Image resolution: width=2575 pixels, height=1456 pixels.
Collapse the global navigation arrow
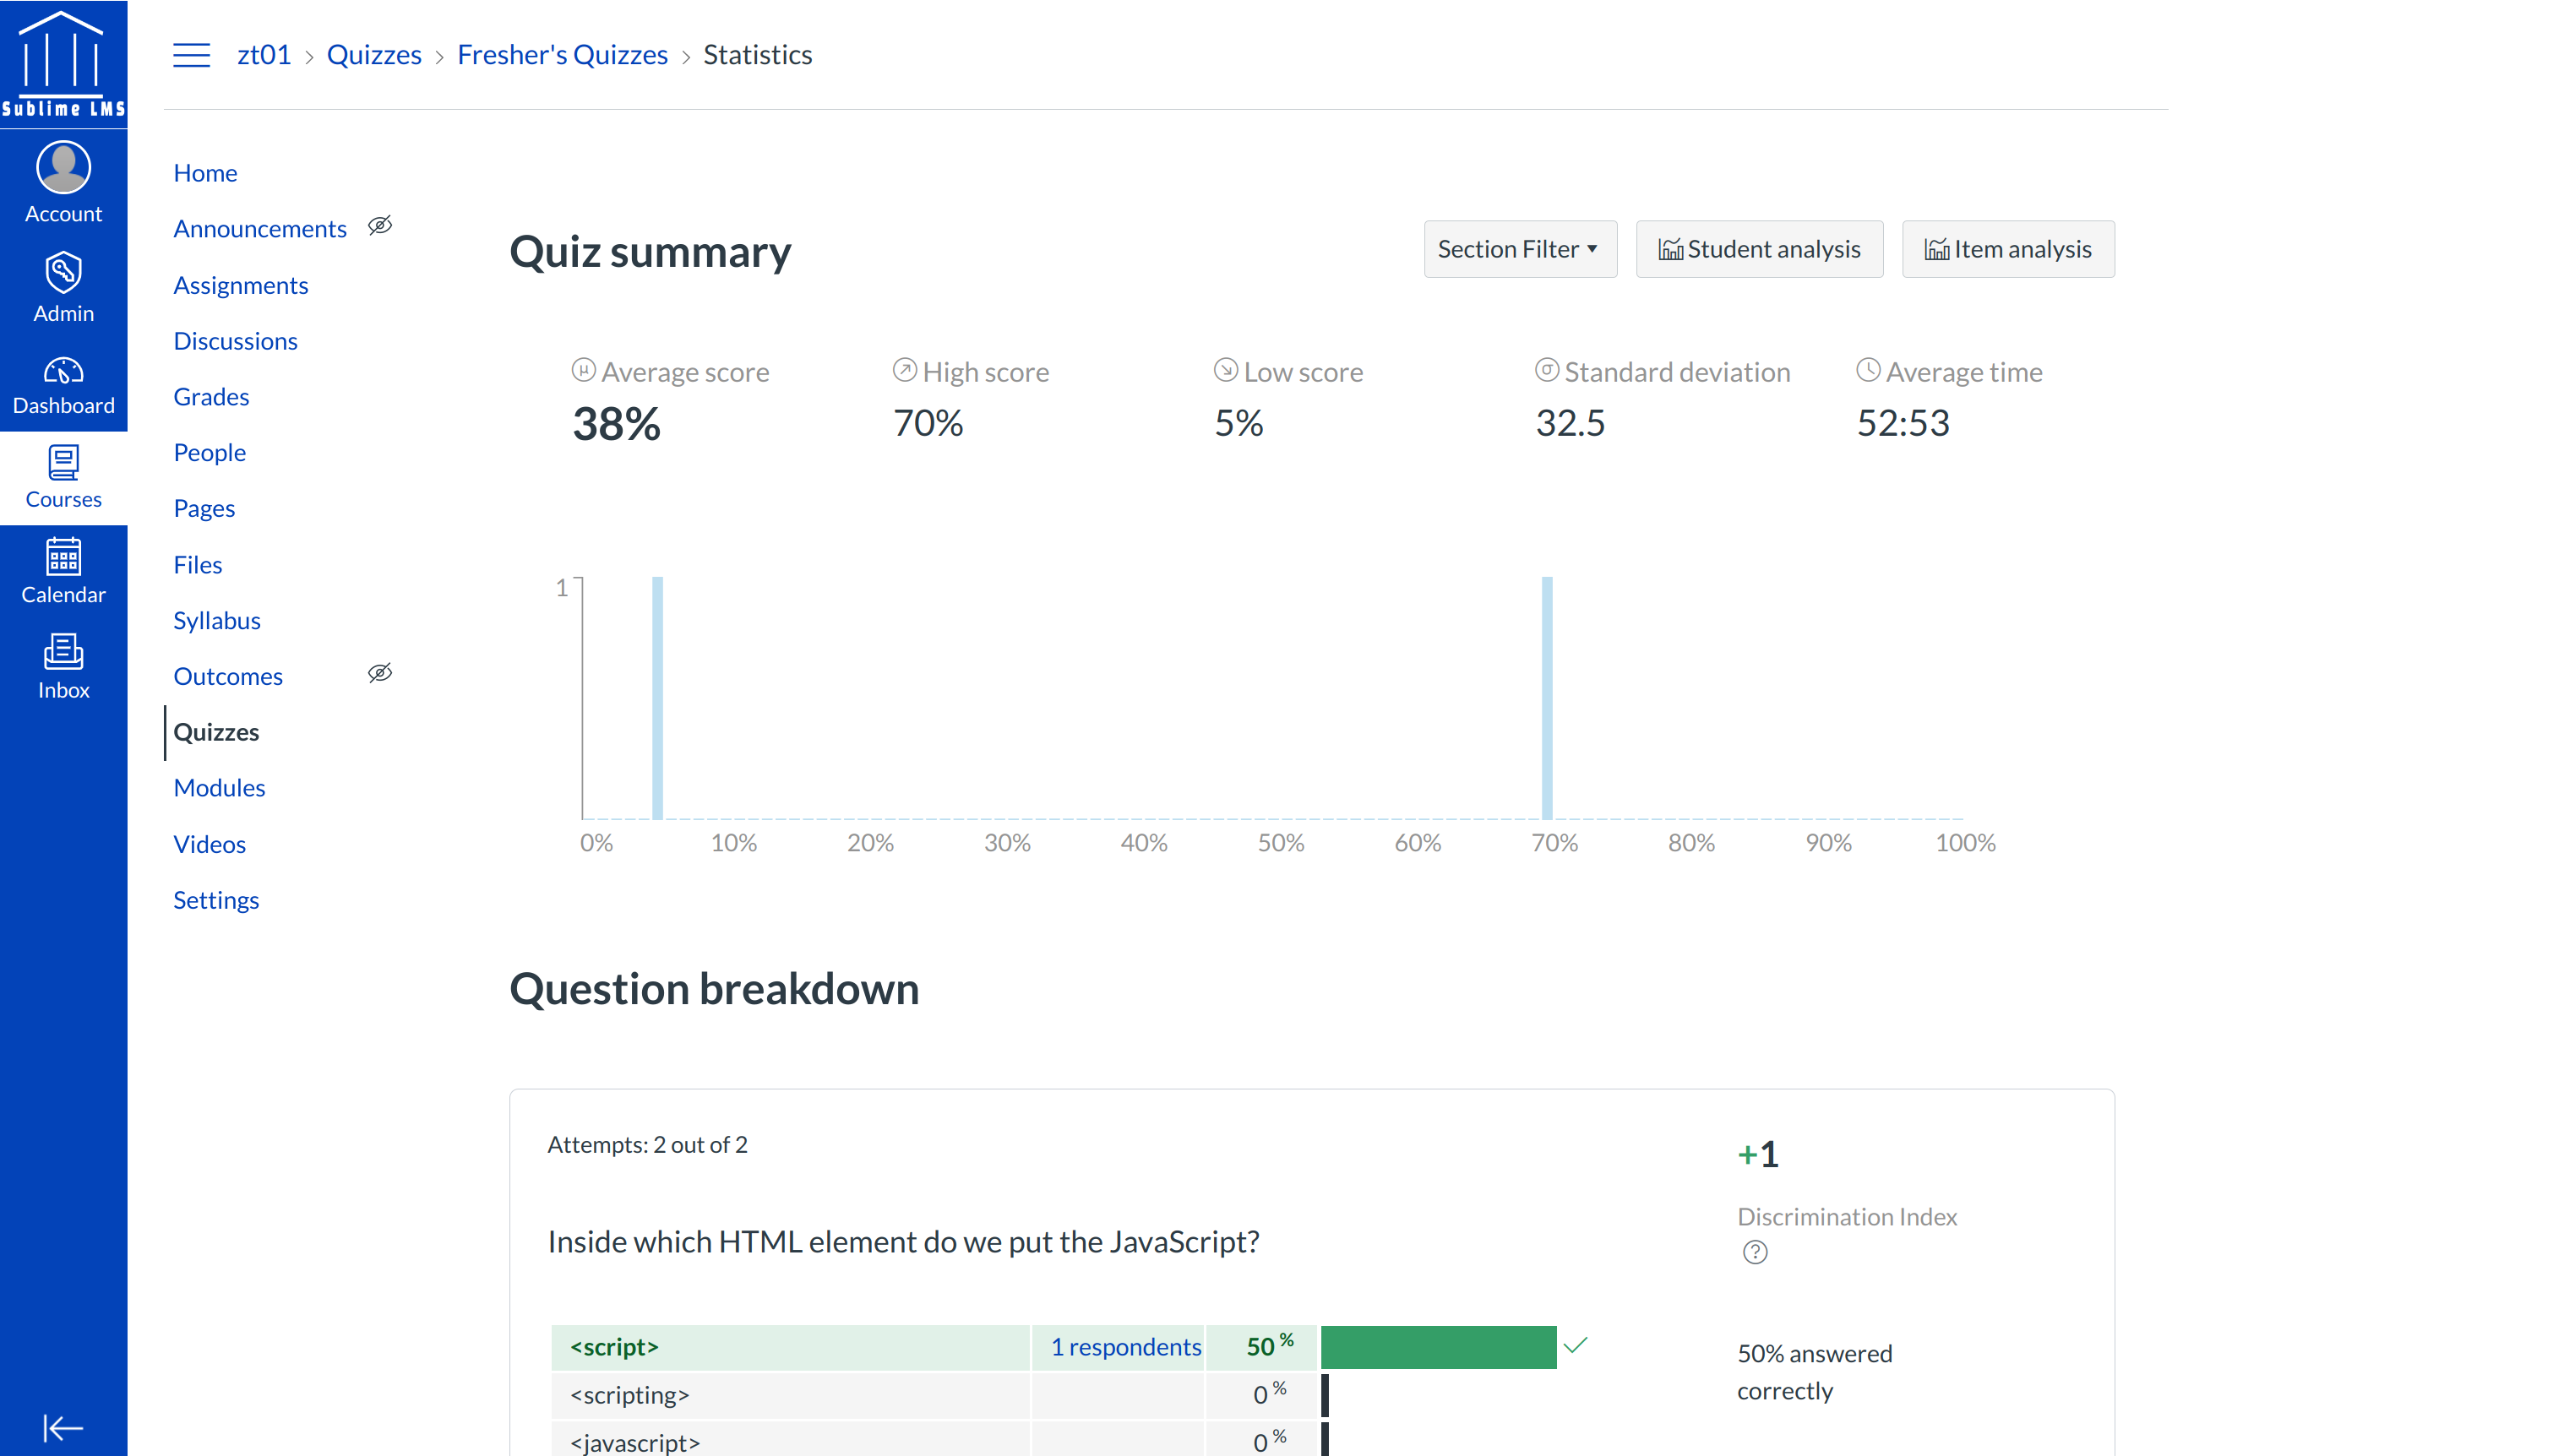(x=63, y=1427)
